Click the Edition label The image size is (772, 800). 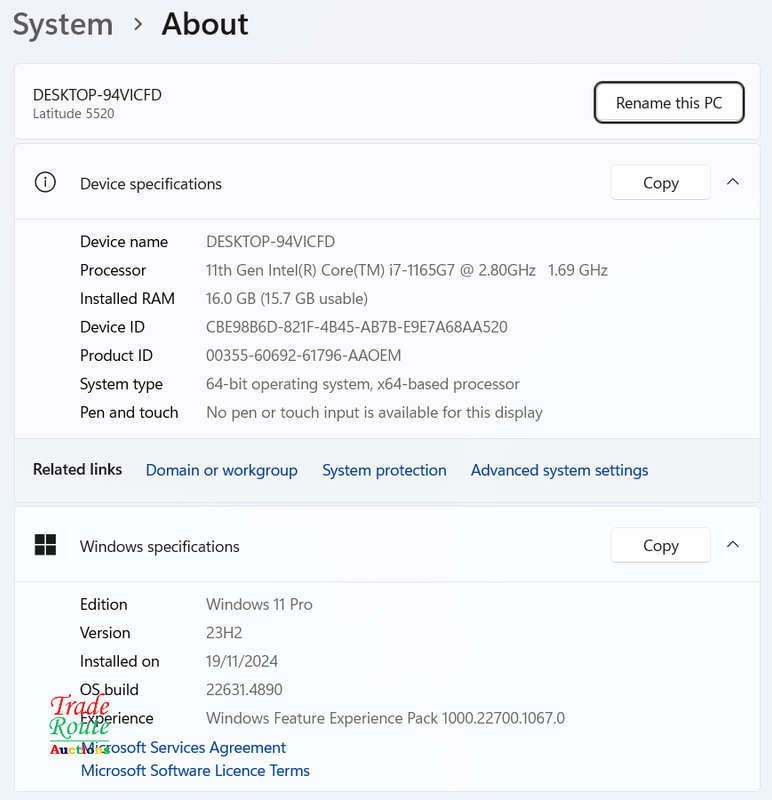104,604
